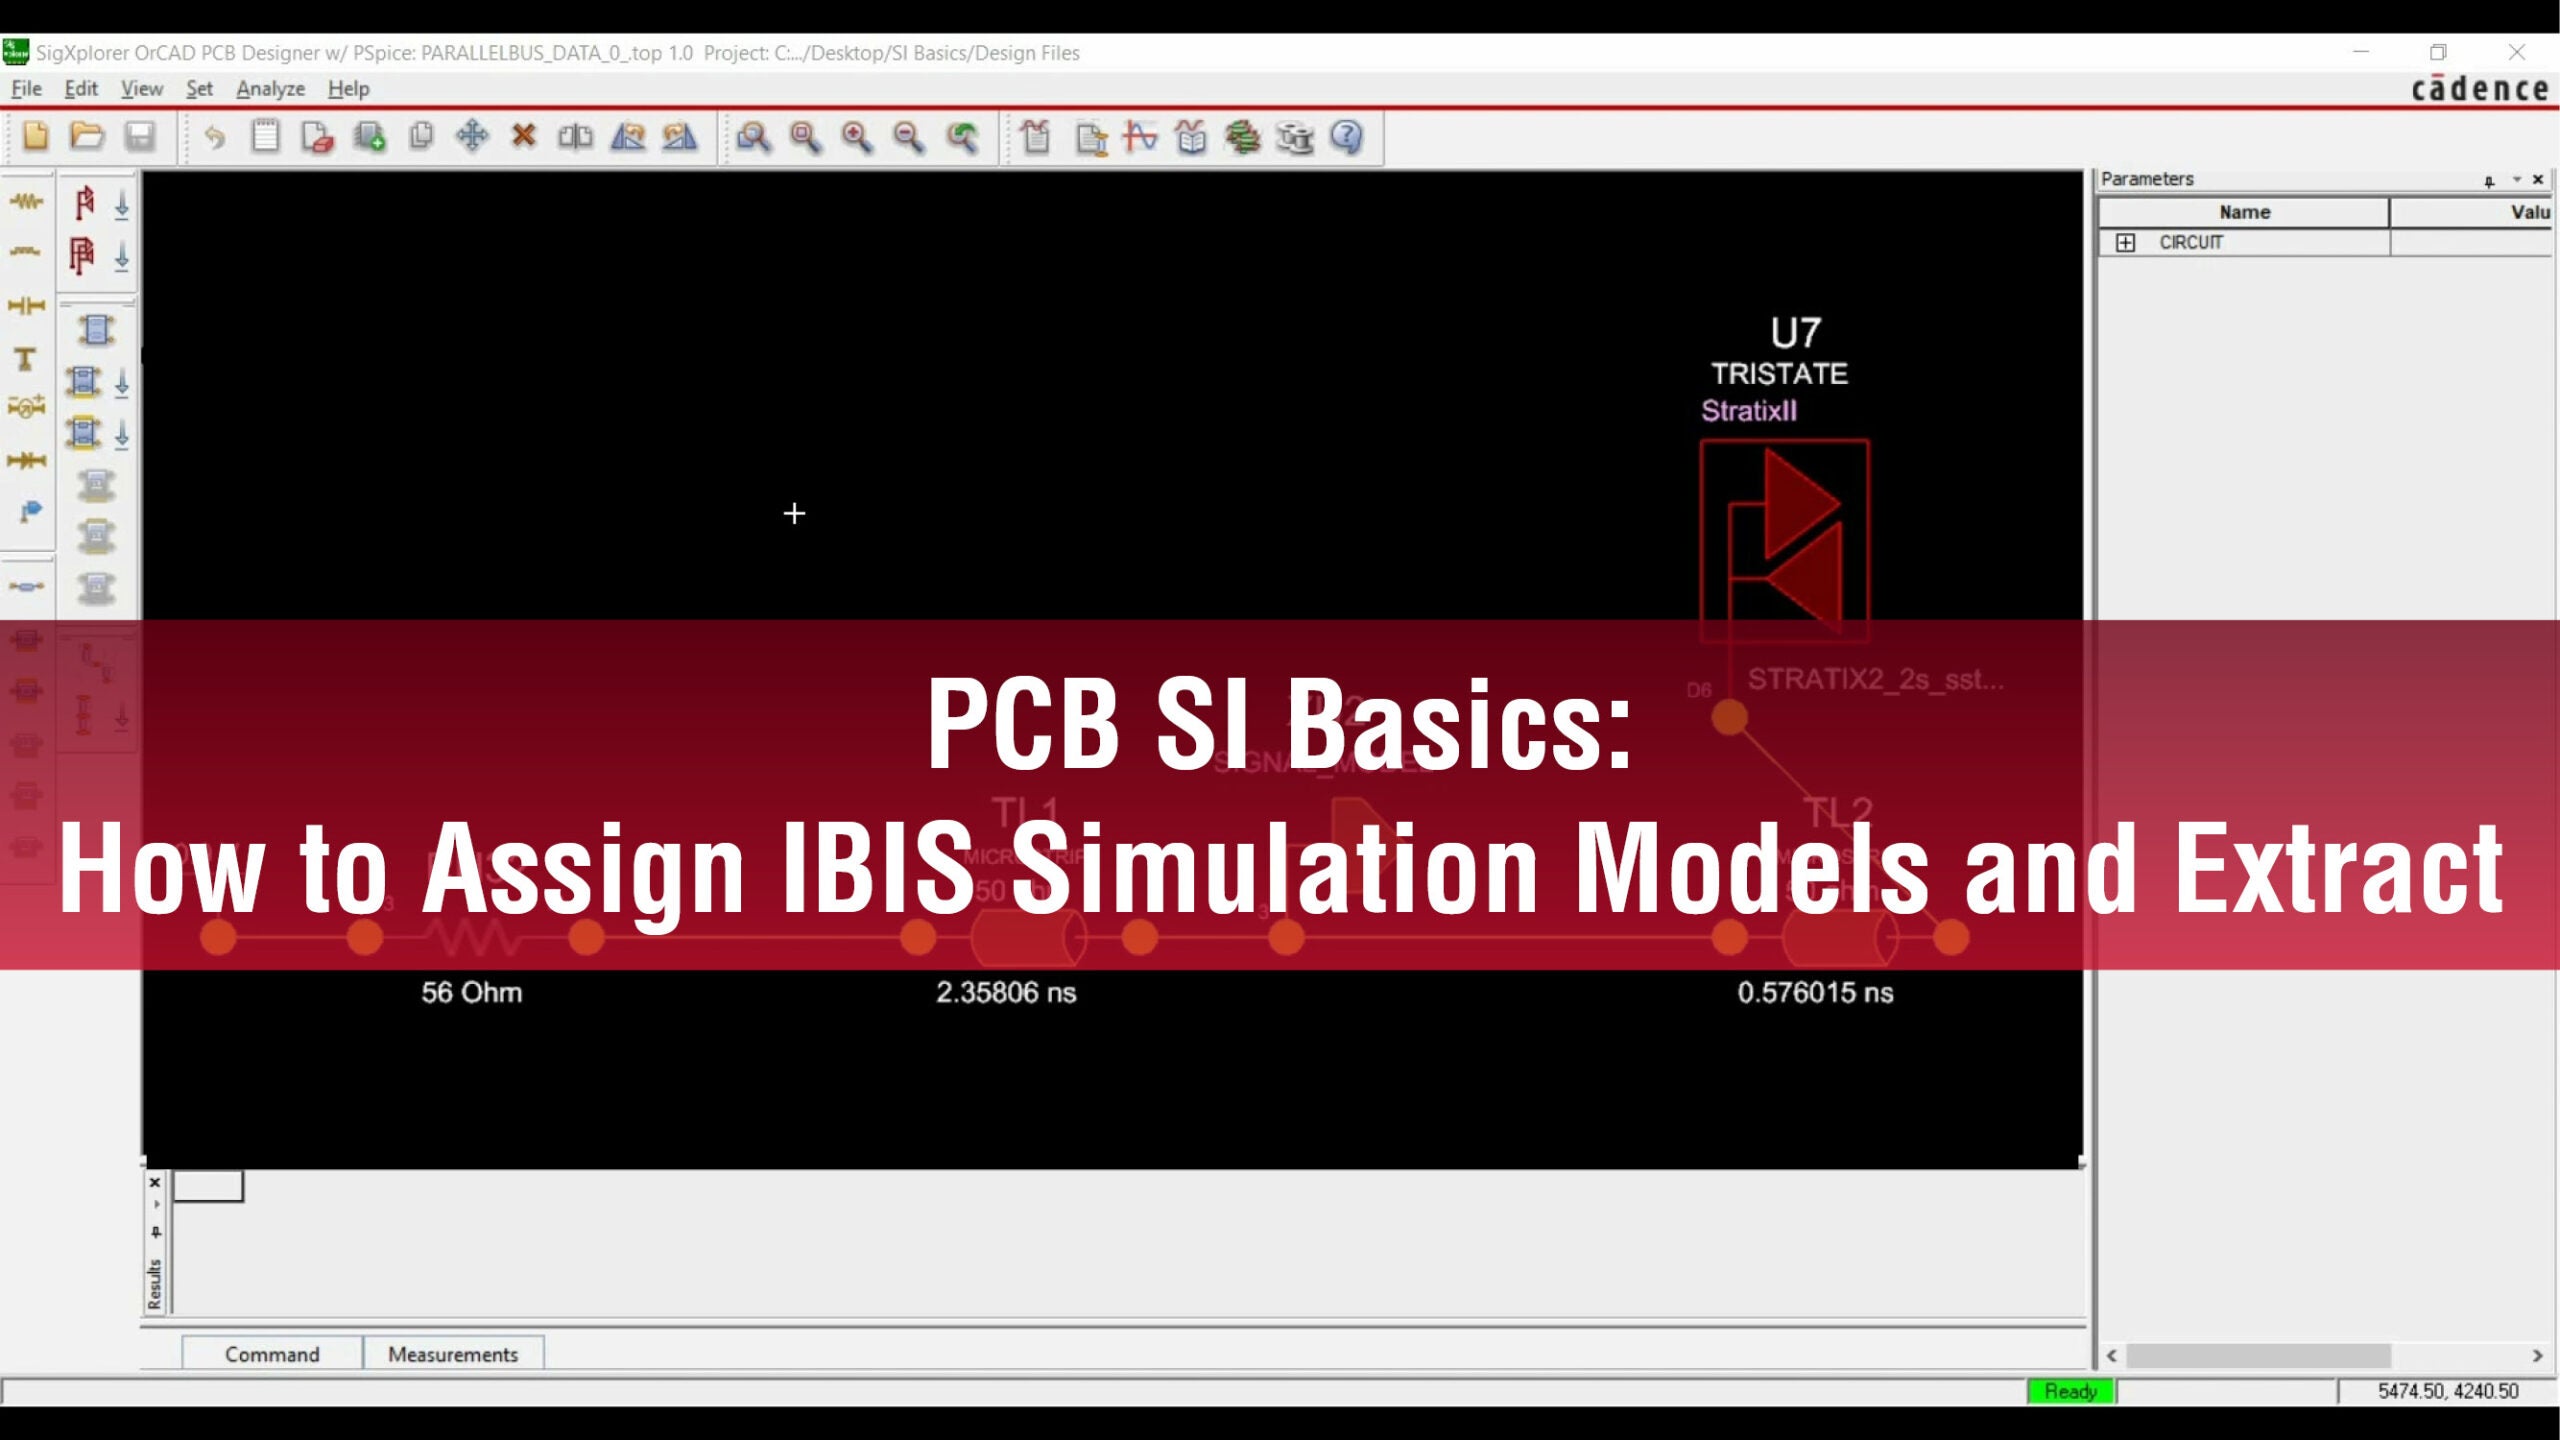Open the Help menu

coord(348,88)
